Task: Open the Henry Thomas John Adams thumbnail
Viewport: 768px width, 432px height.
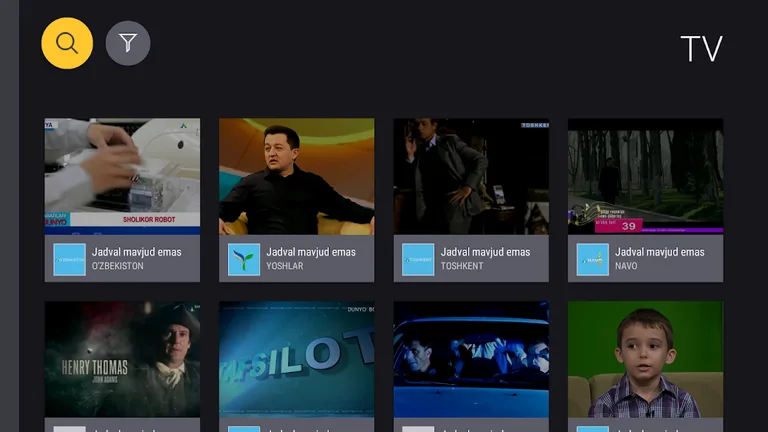Action: [122, 360]
